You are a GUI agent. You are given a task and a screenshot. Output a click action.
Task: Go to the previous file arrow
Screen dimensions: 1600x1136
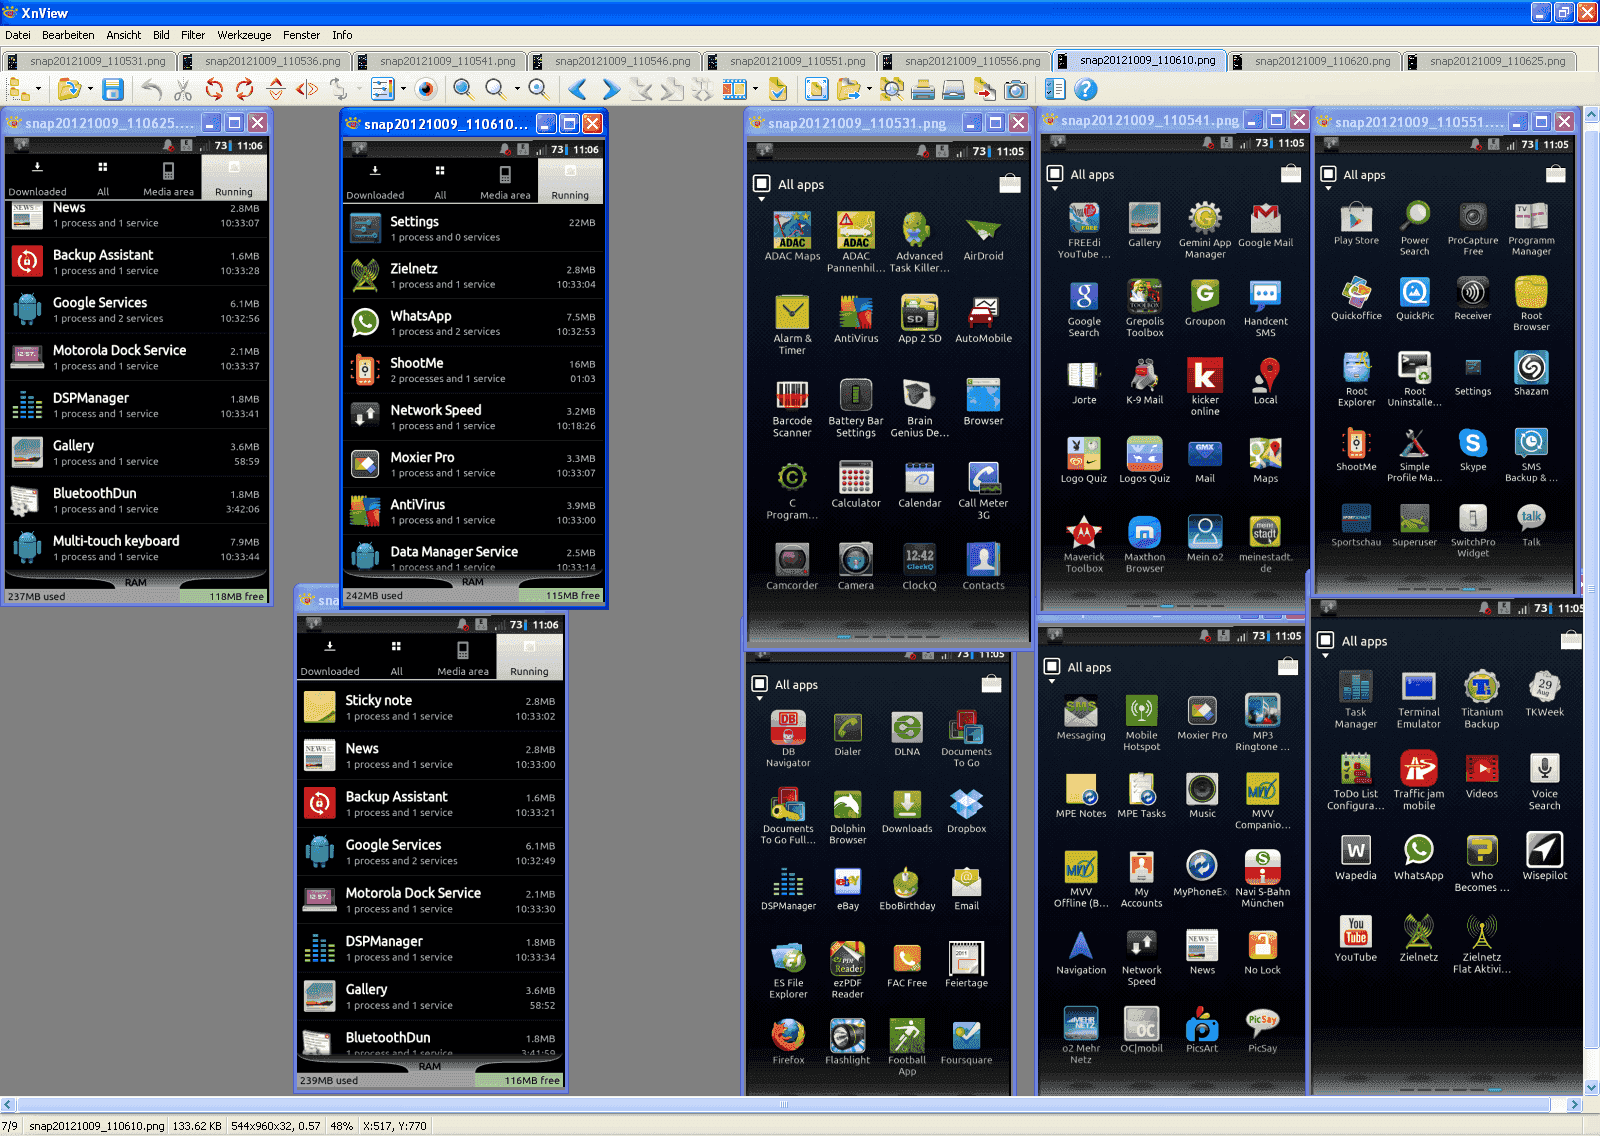[578, 90]
